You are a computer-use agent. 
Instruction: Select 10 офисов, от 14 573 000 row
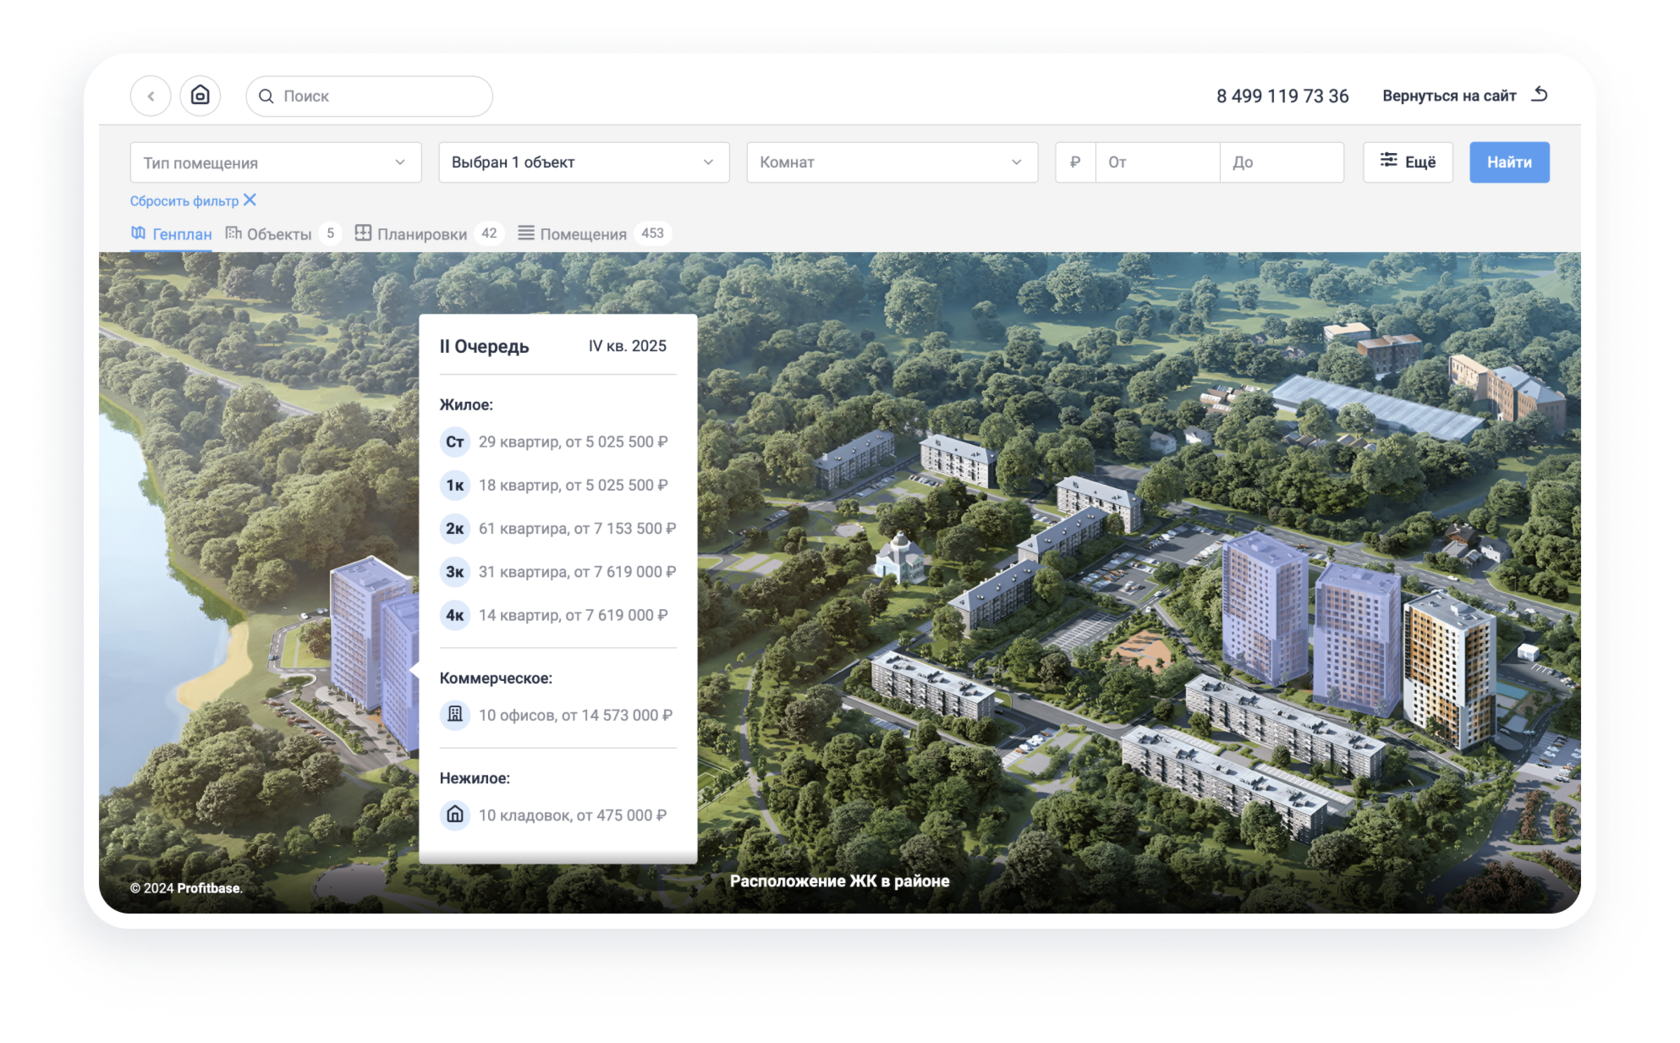tap(557, 715)
